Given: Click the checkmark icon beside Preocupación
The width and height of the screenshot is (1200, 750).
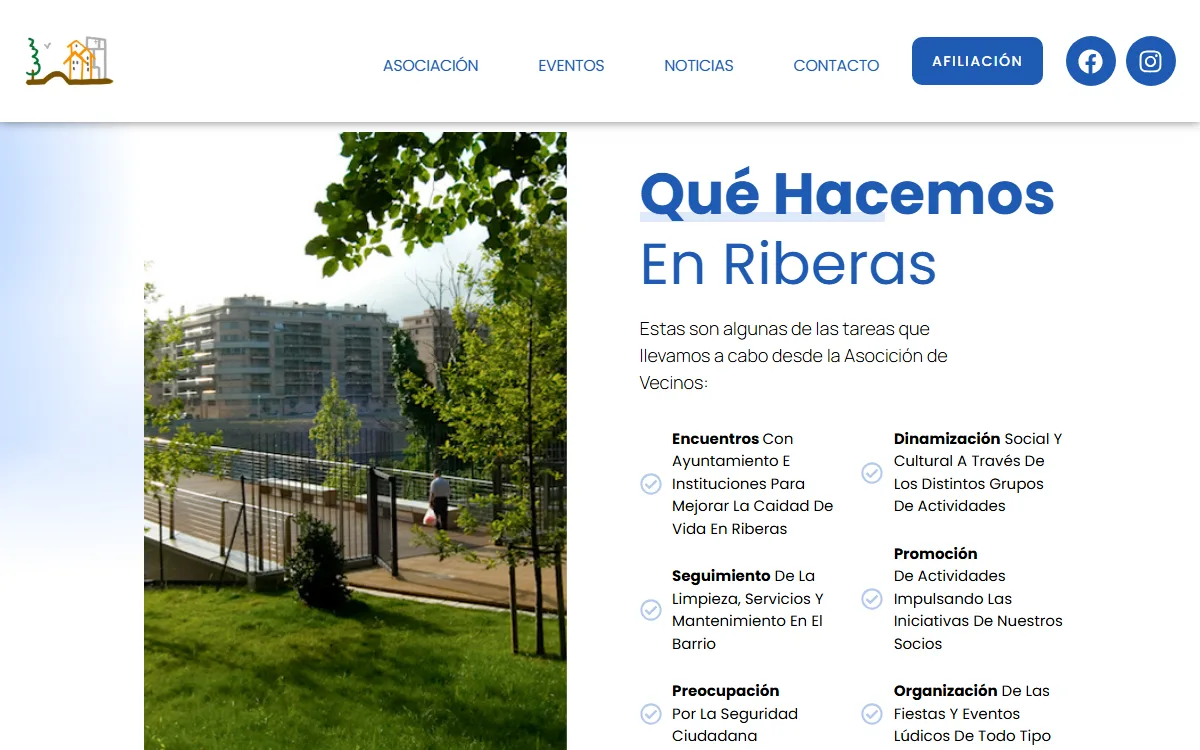Looking at the screenshot, I should coord(651,714).
